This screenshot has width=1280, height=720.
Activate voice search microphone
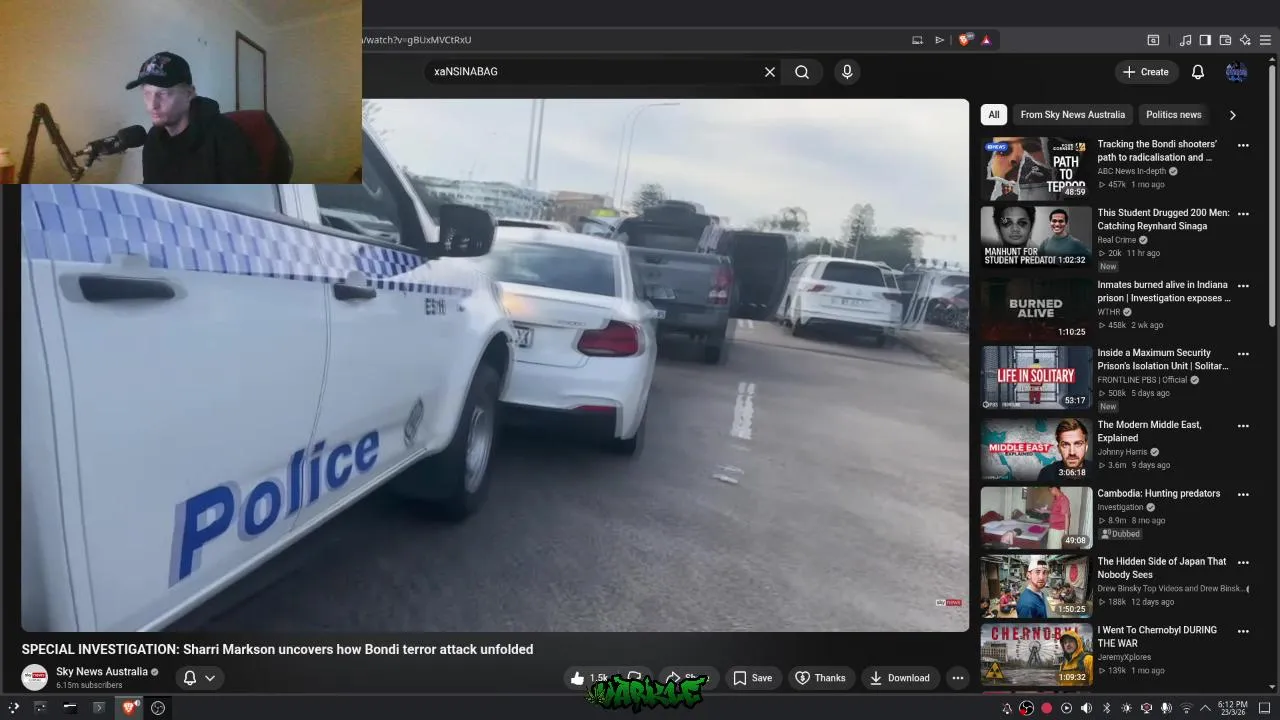click(847, 72)
